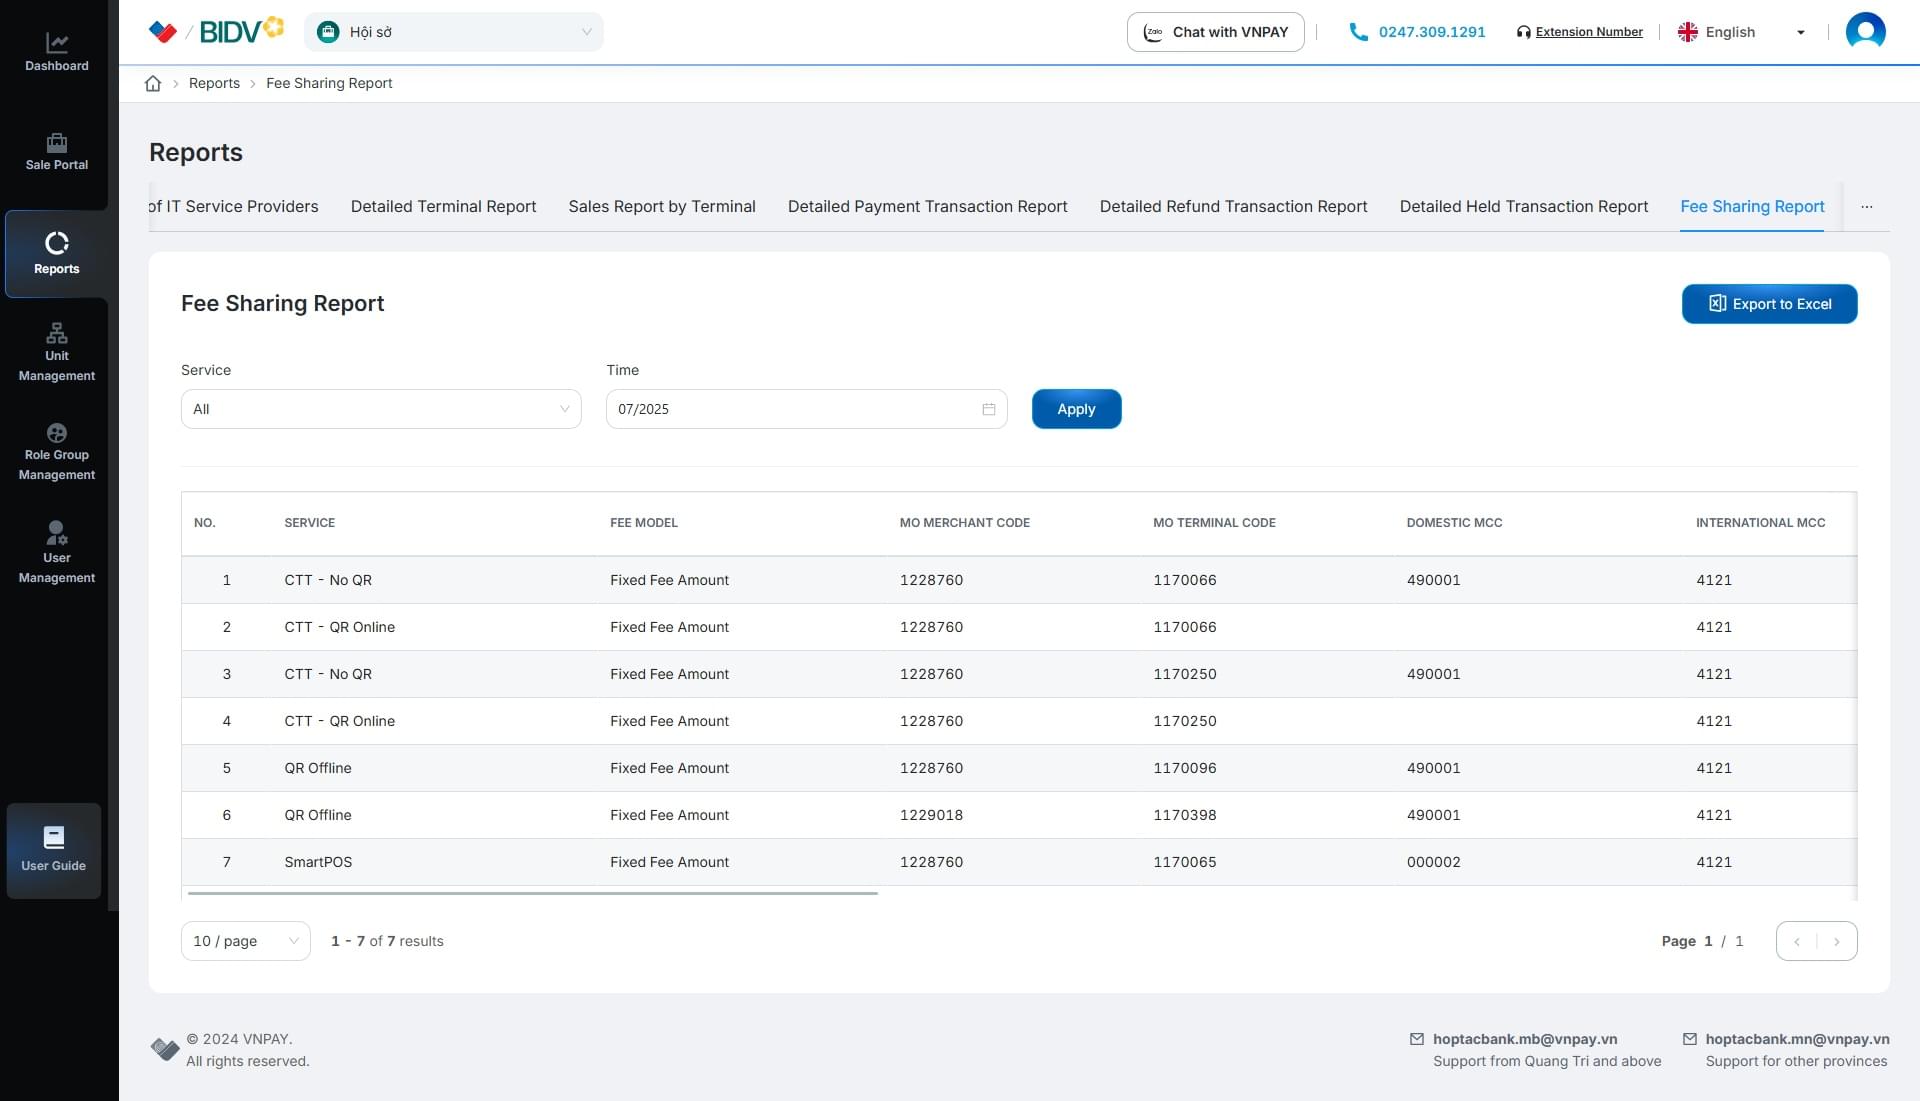1920x1101 pixels.
Task: Change the 10 / page size dropdown
Action: [x=245, y=941]
